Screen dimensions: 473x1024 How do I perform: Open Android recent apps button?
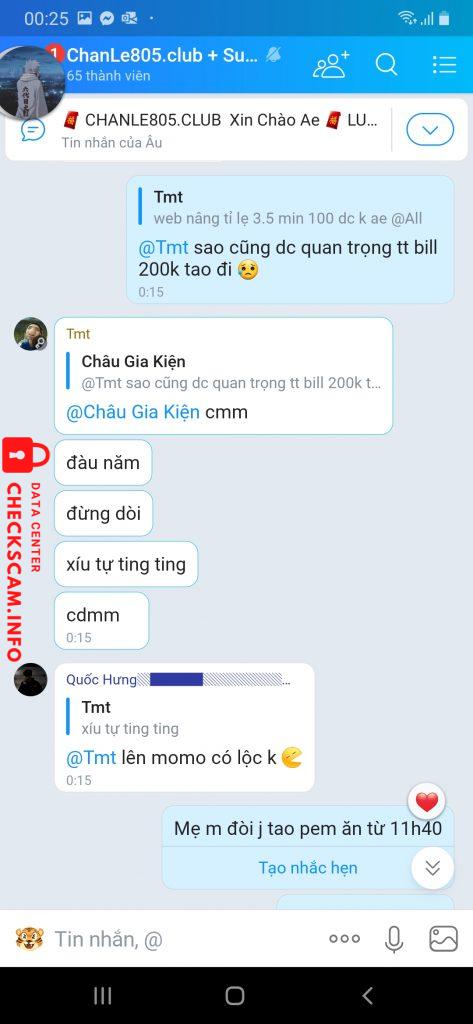[x=103, y=996]
